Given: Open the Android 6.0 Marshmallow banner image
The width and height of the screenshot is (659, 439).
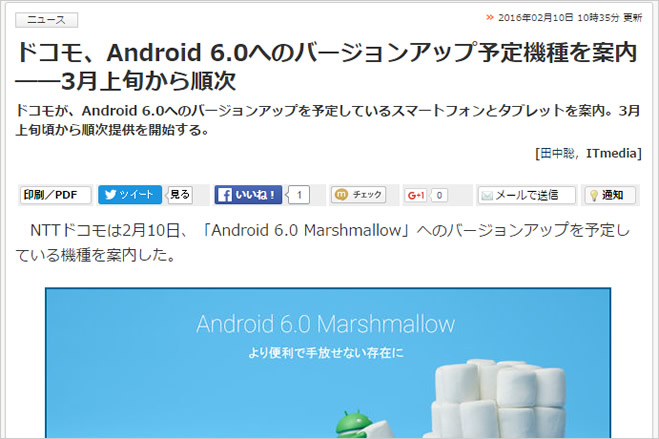Looking at the screenshot, I should [x=328, y=363].
